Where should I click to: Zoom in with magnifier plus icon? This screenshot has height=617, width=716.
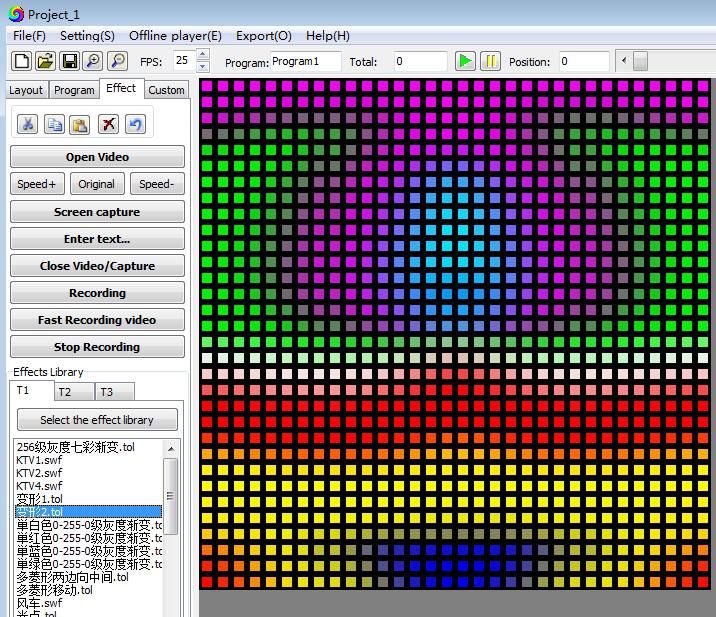coord(93,61)
